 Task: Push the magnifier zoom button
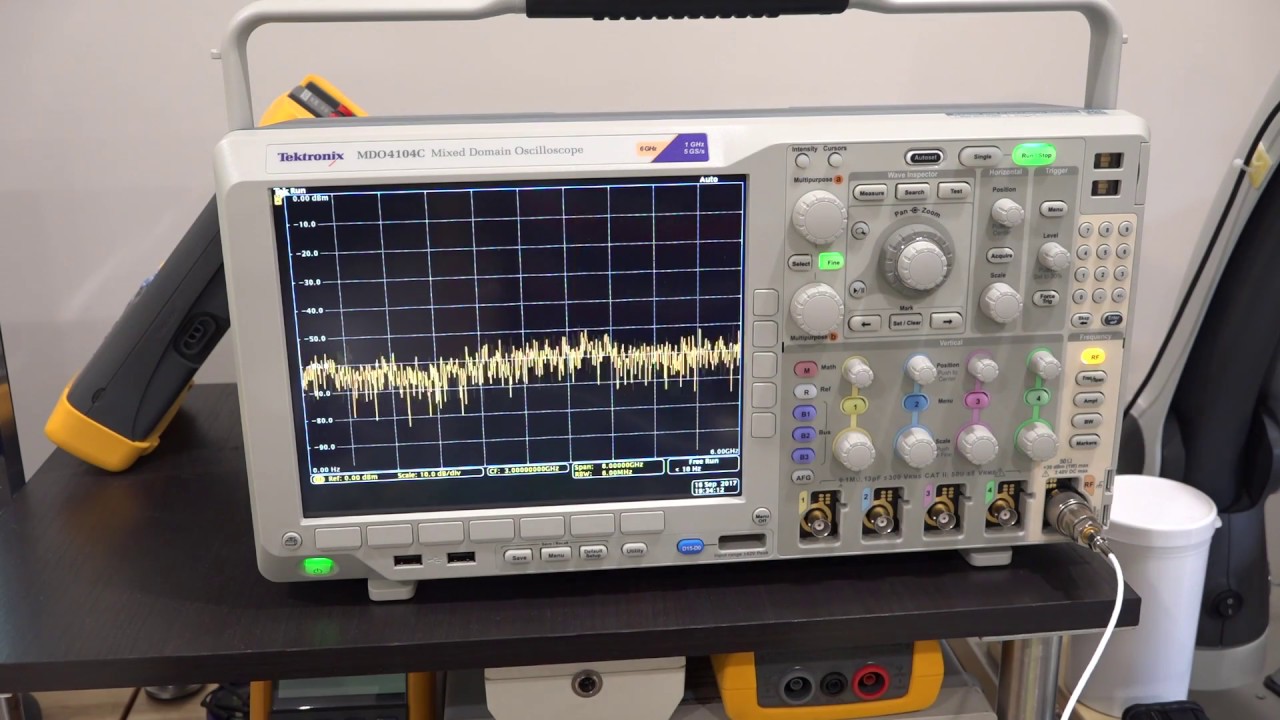pos(861,231)
